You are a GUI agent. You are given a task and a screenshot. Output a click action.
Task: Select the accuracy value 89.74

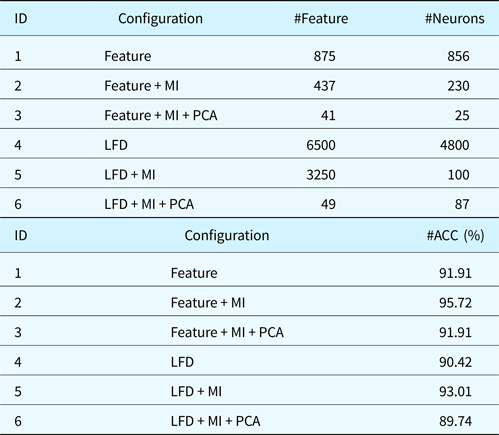click(x=455, y=421)
